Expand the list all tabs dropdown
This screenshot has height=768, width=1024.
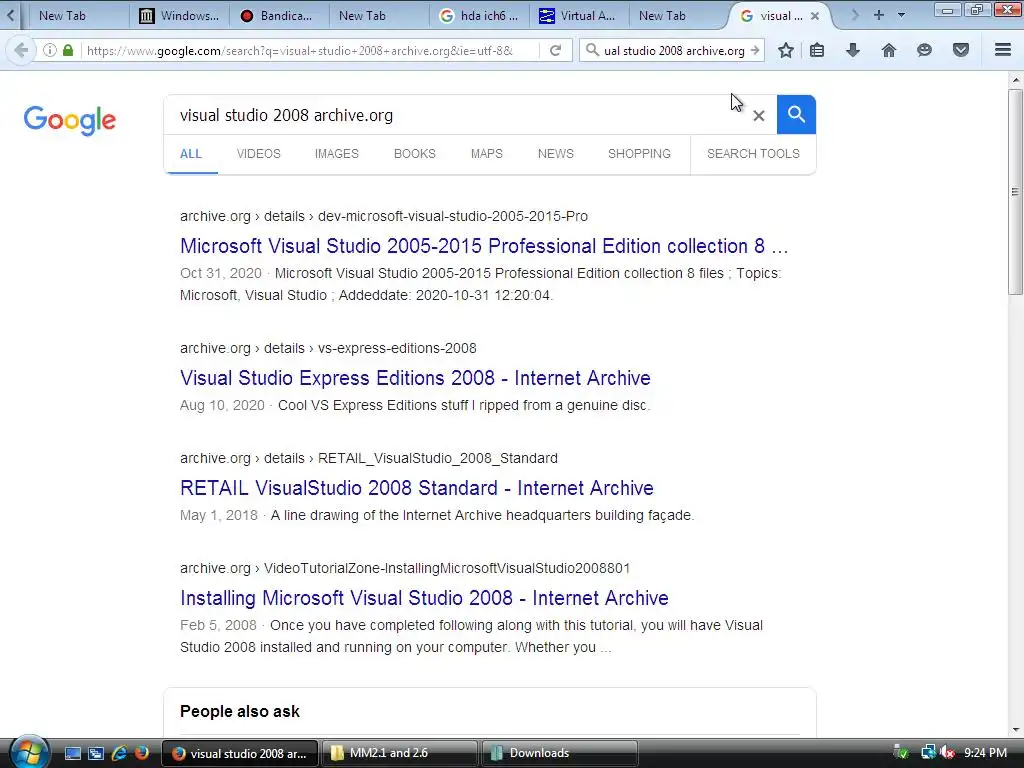[901, 15]
